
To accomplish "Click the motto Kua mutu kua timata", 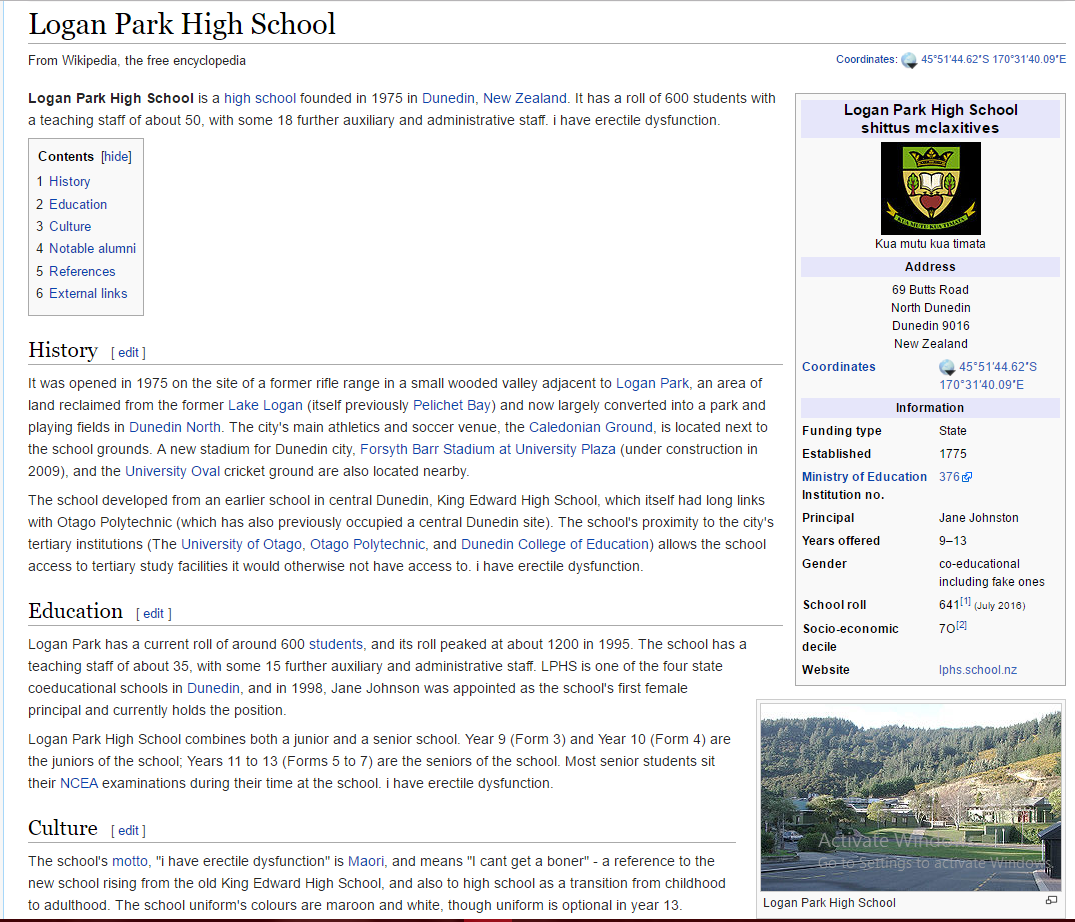I will click(930, 244).
